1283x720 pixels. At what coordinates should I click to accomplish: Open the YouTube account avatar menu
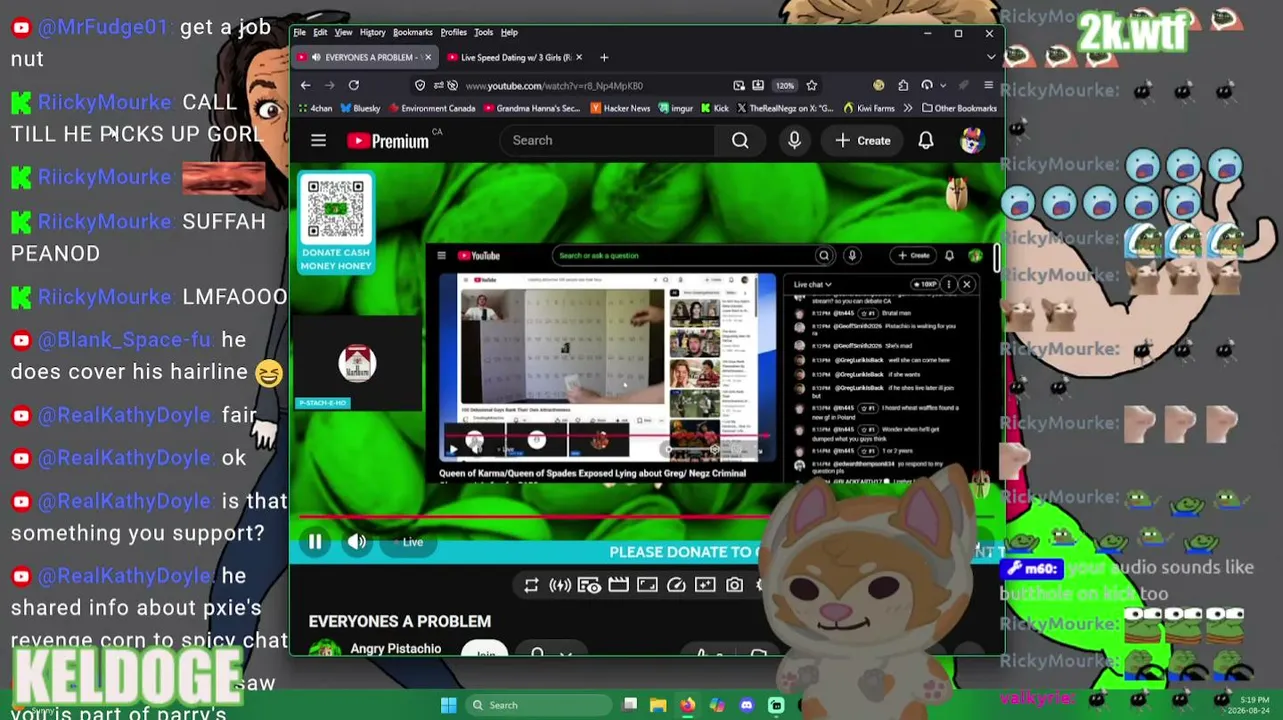(971, 141)
